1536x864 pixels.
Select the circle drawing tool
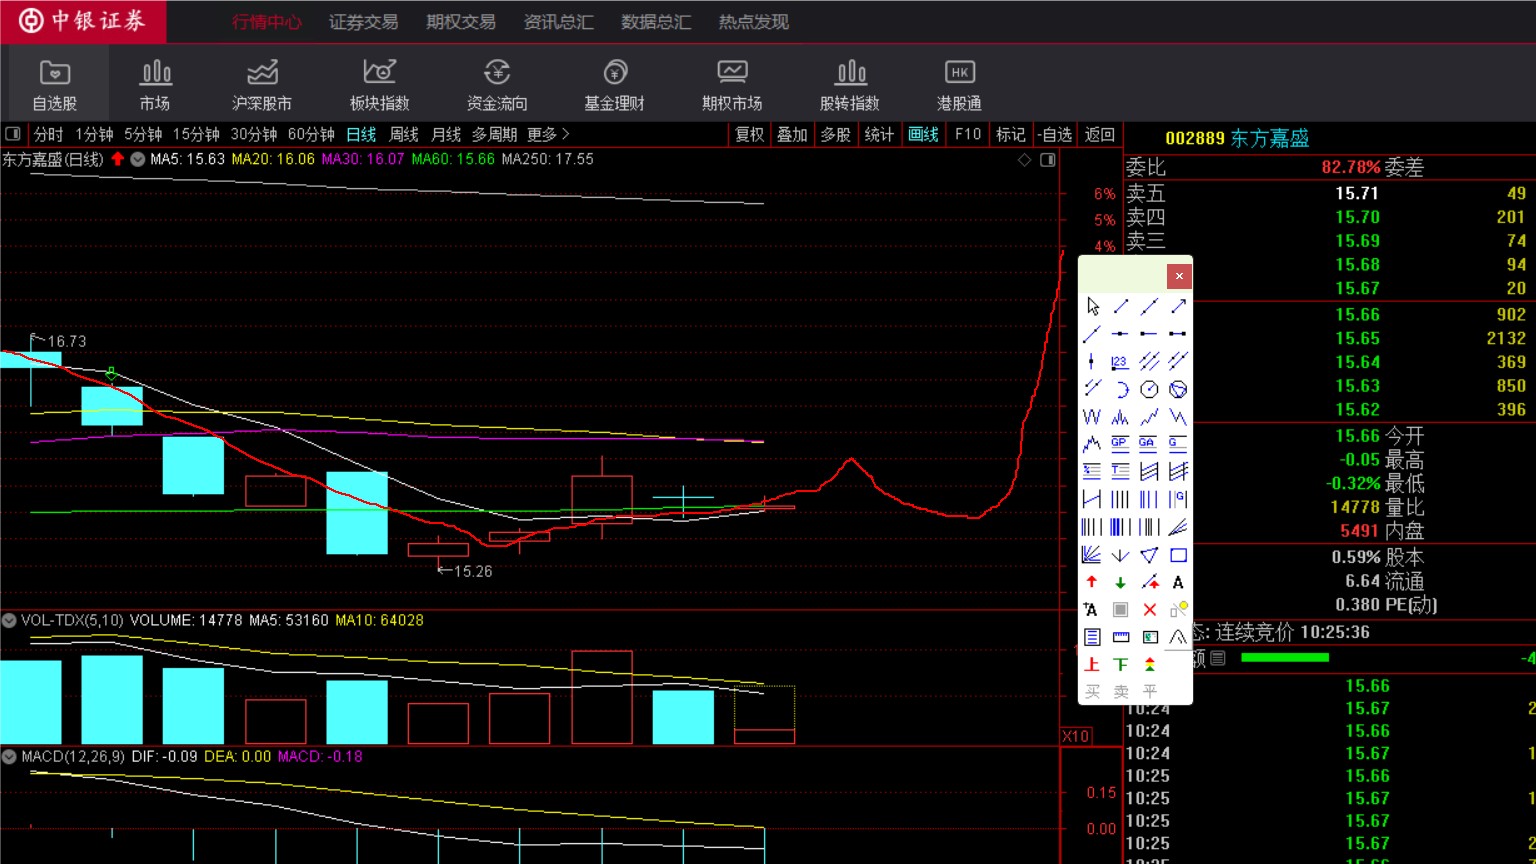click(1149, 389)
